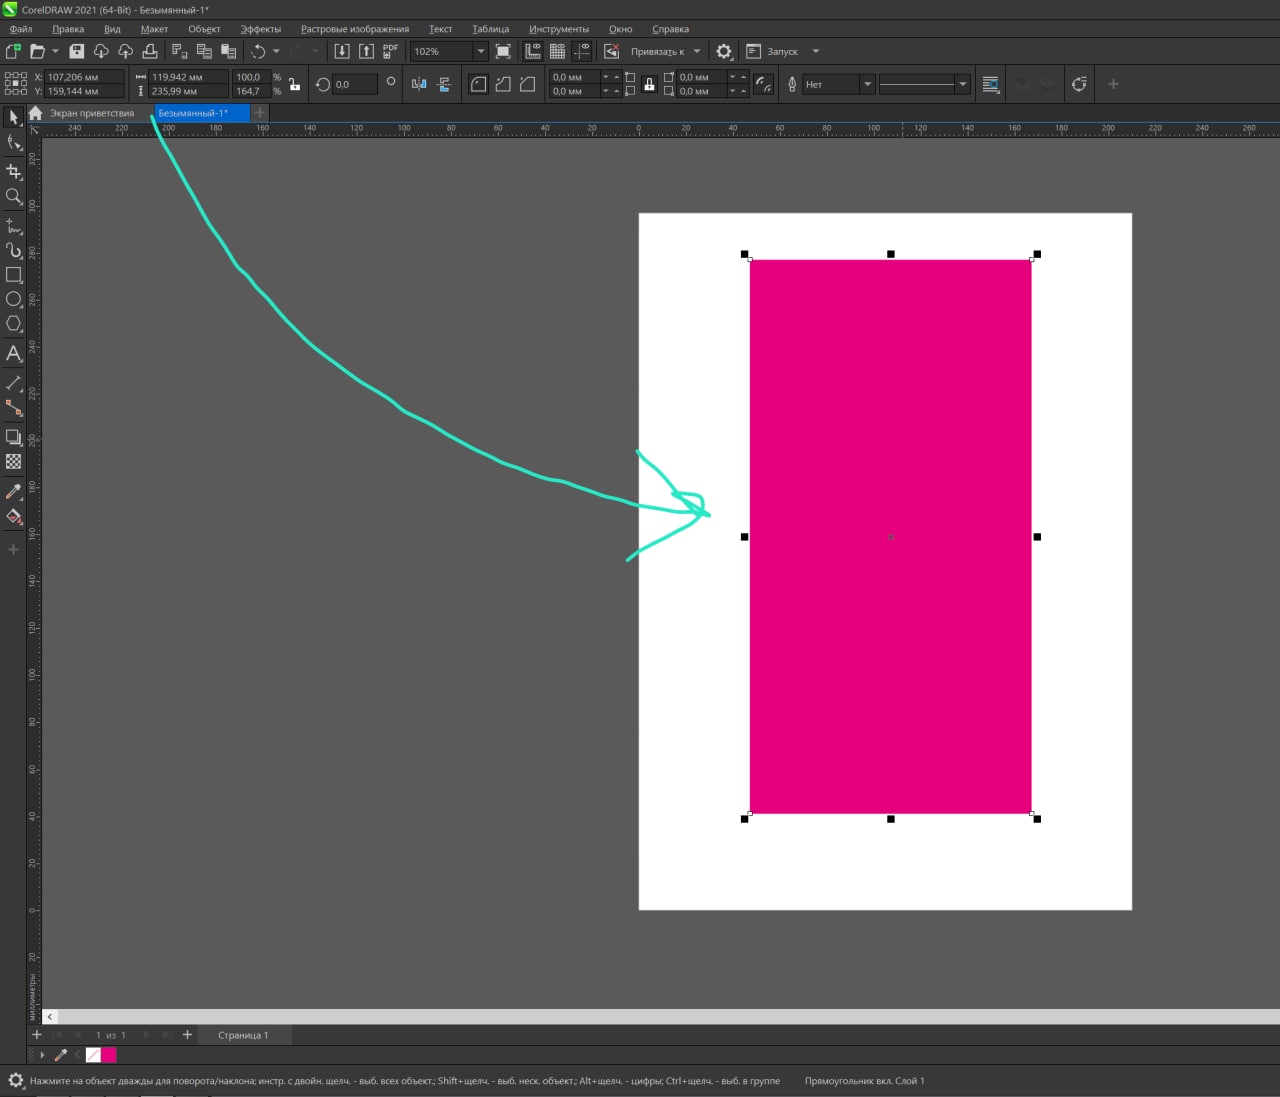Toggle the show rulers button
1280x1097 pixels.
[x=533, y=51]
